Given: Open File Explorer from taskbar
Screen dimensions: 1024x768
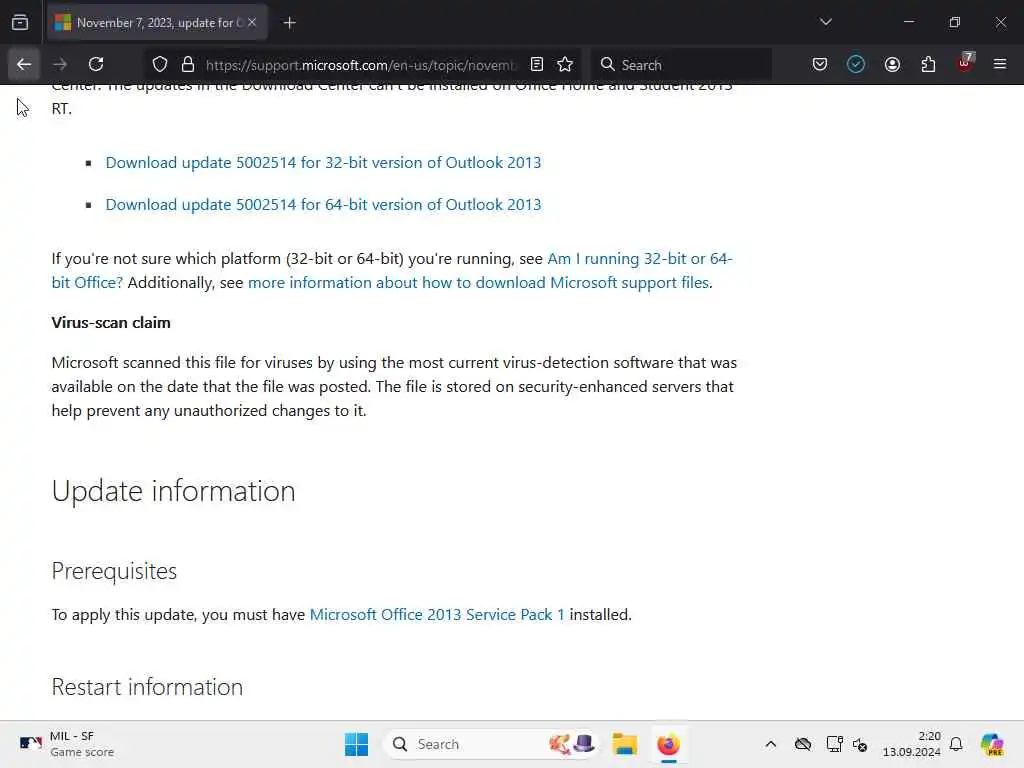Looking at the screenshot, I should (624, 744).
